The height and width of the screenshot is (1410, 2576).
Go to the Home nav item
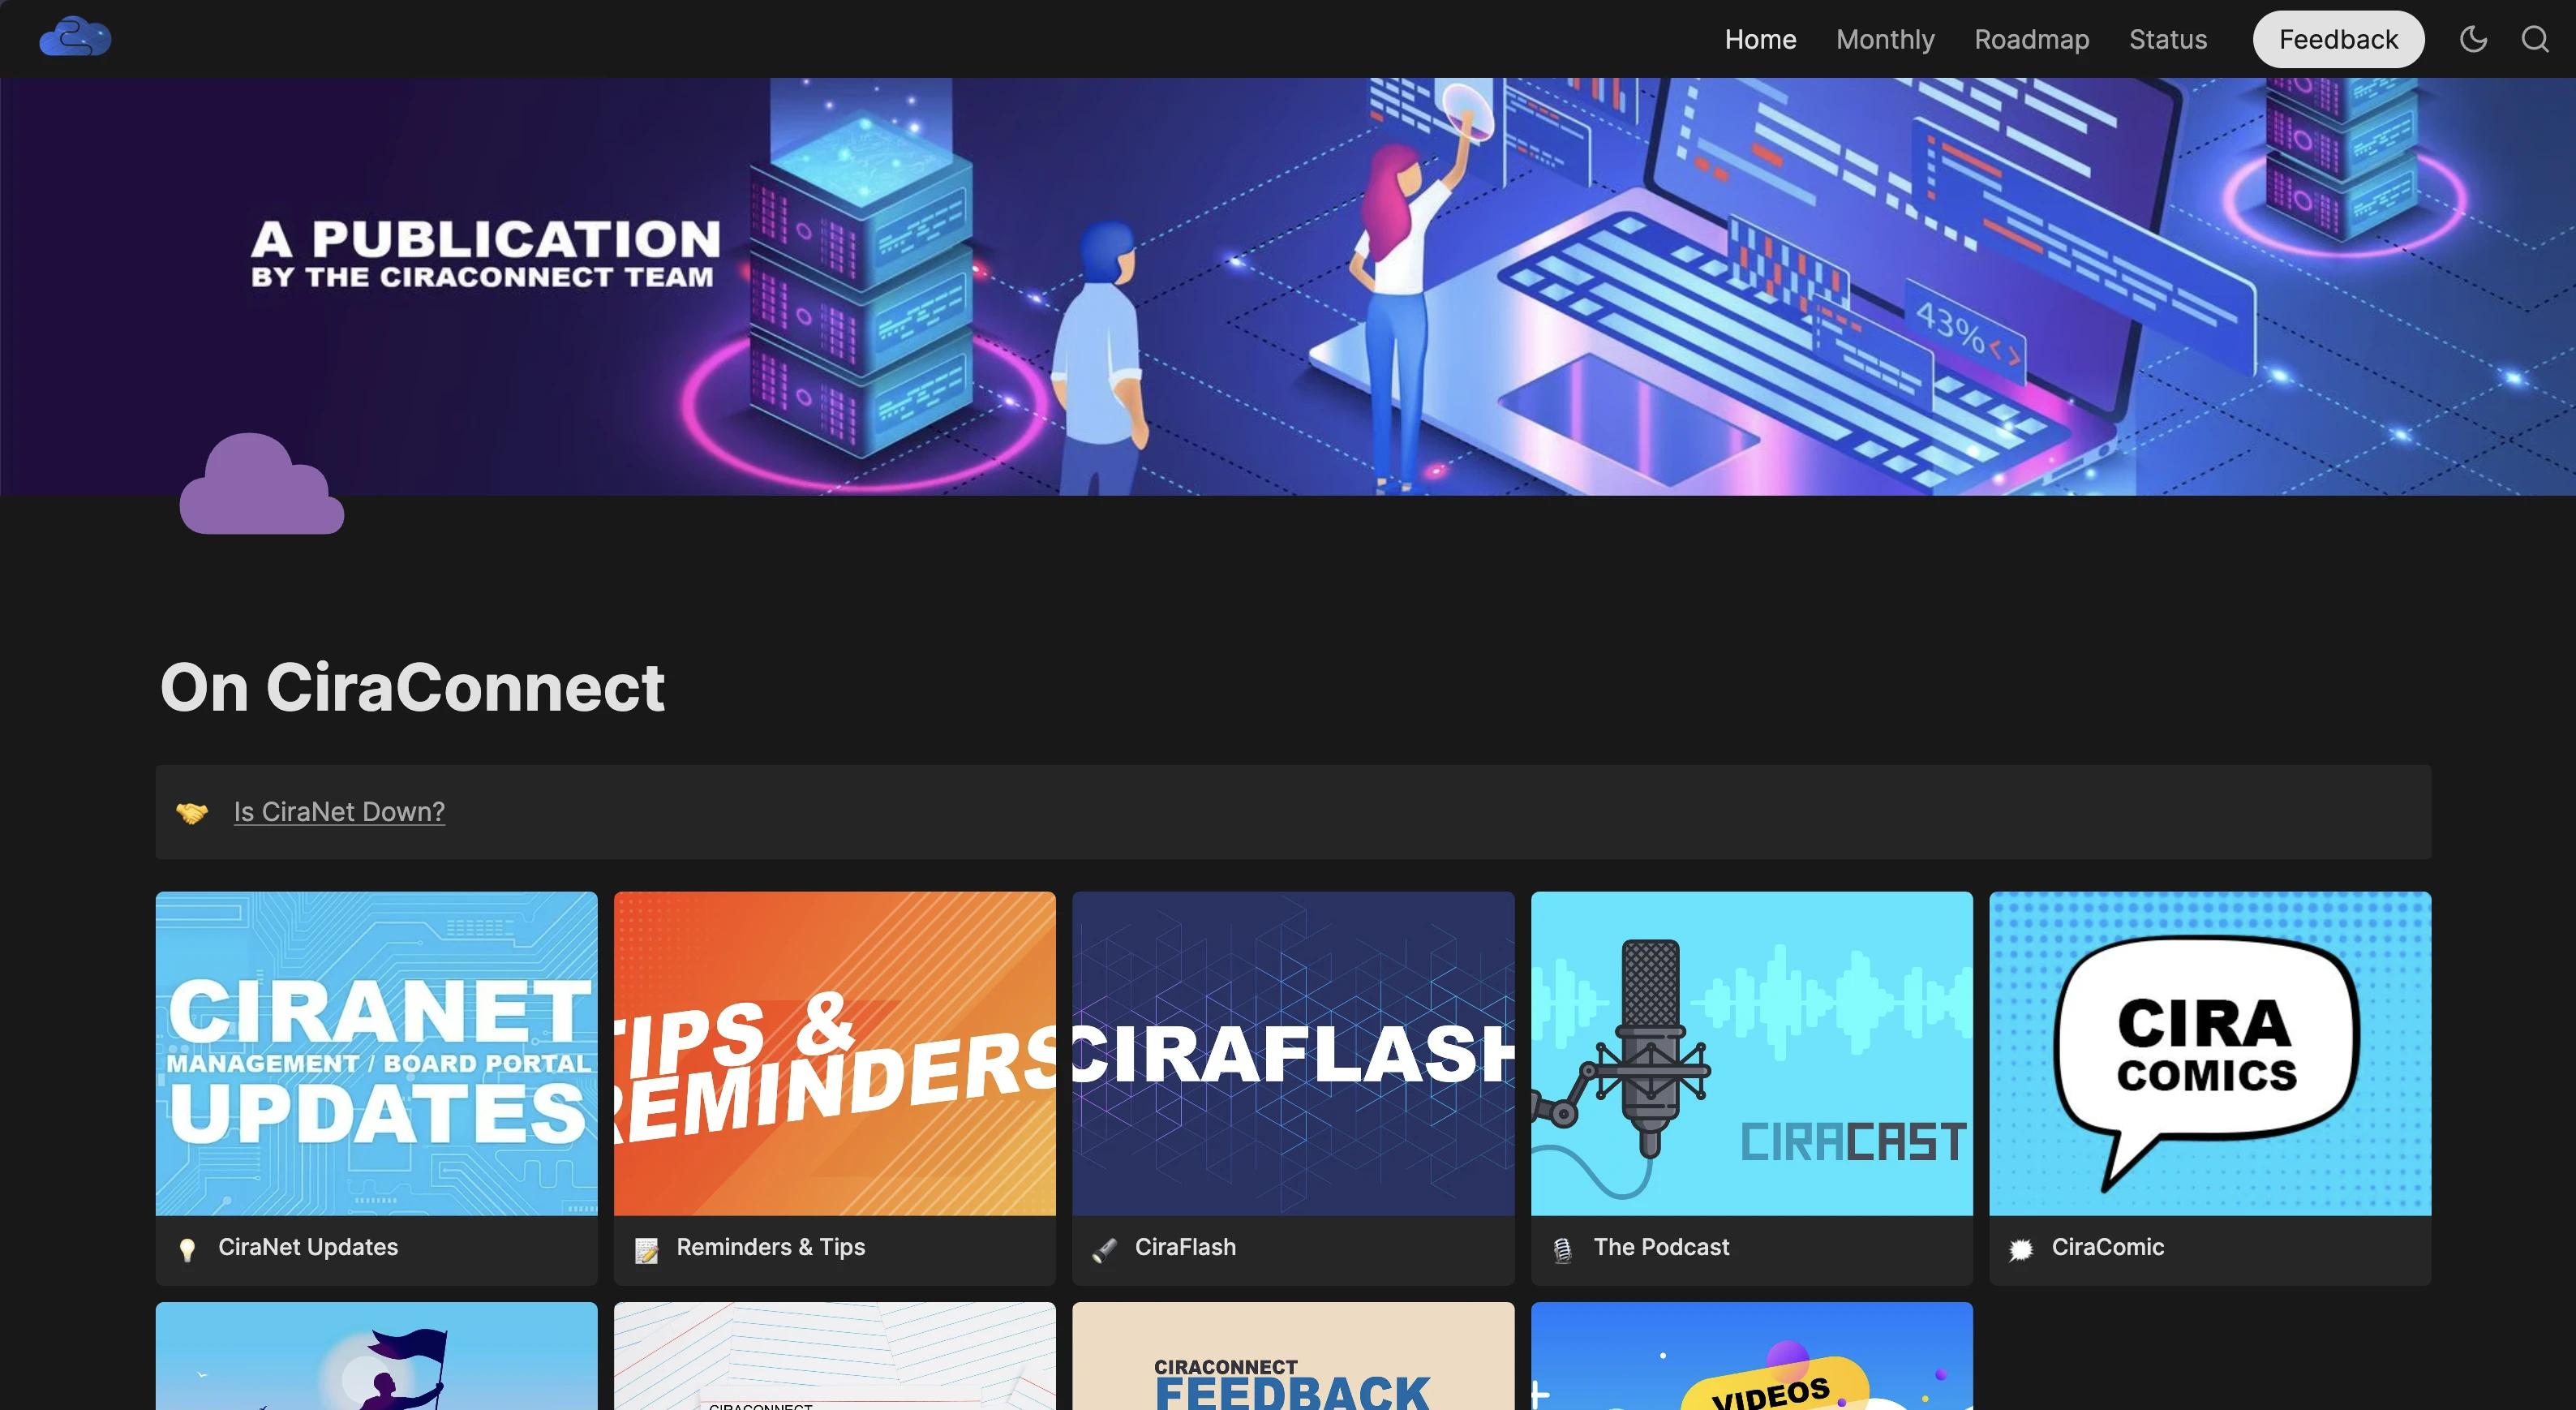click(x=1760, y=39)
